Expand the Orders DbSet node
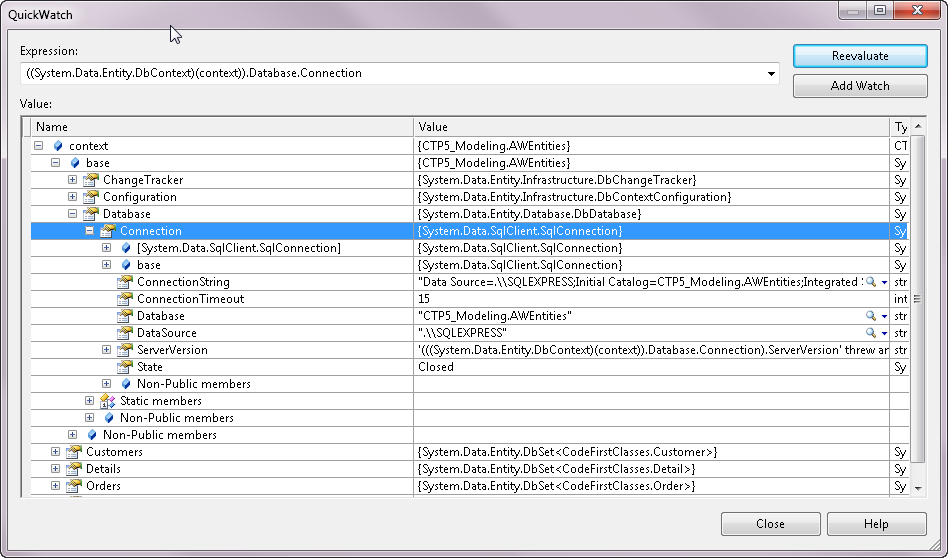948x558 pixels. pyautogui.click(x=56, y=486)
